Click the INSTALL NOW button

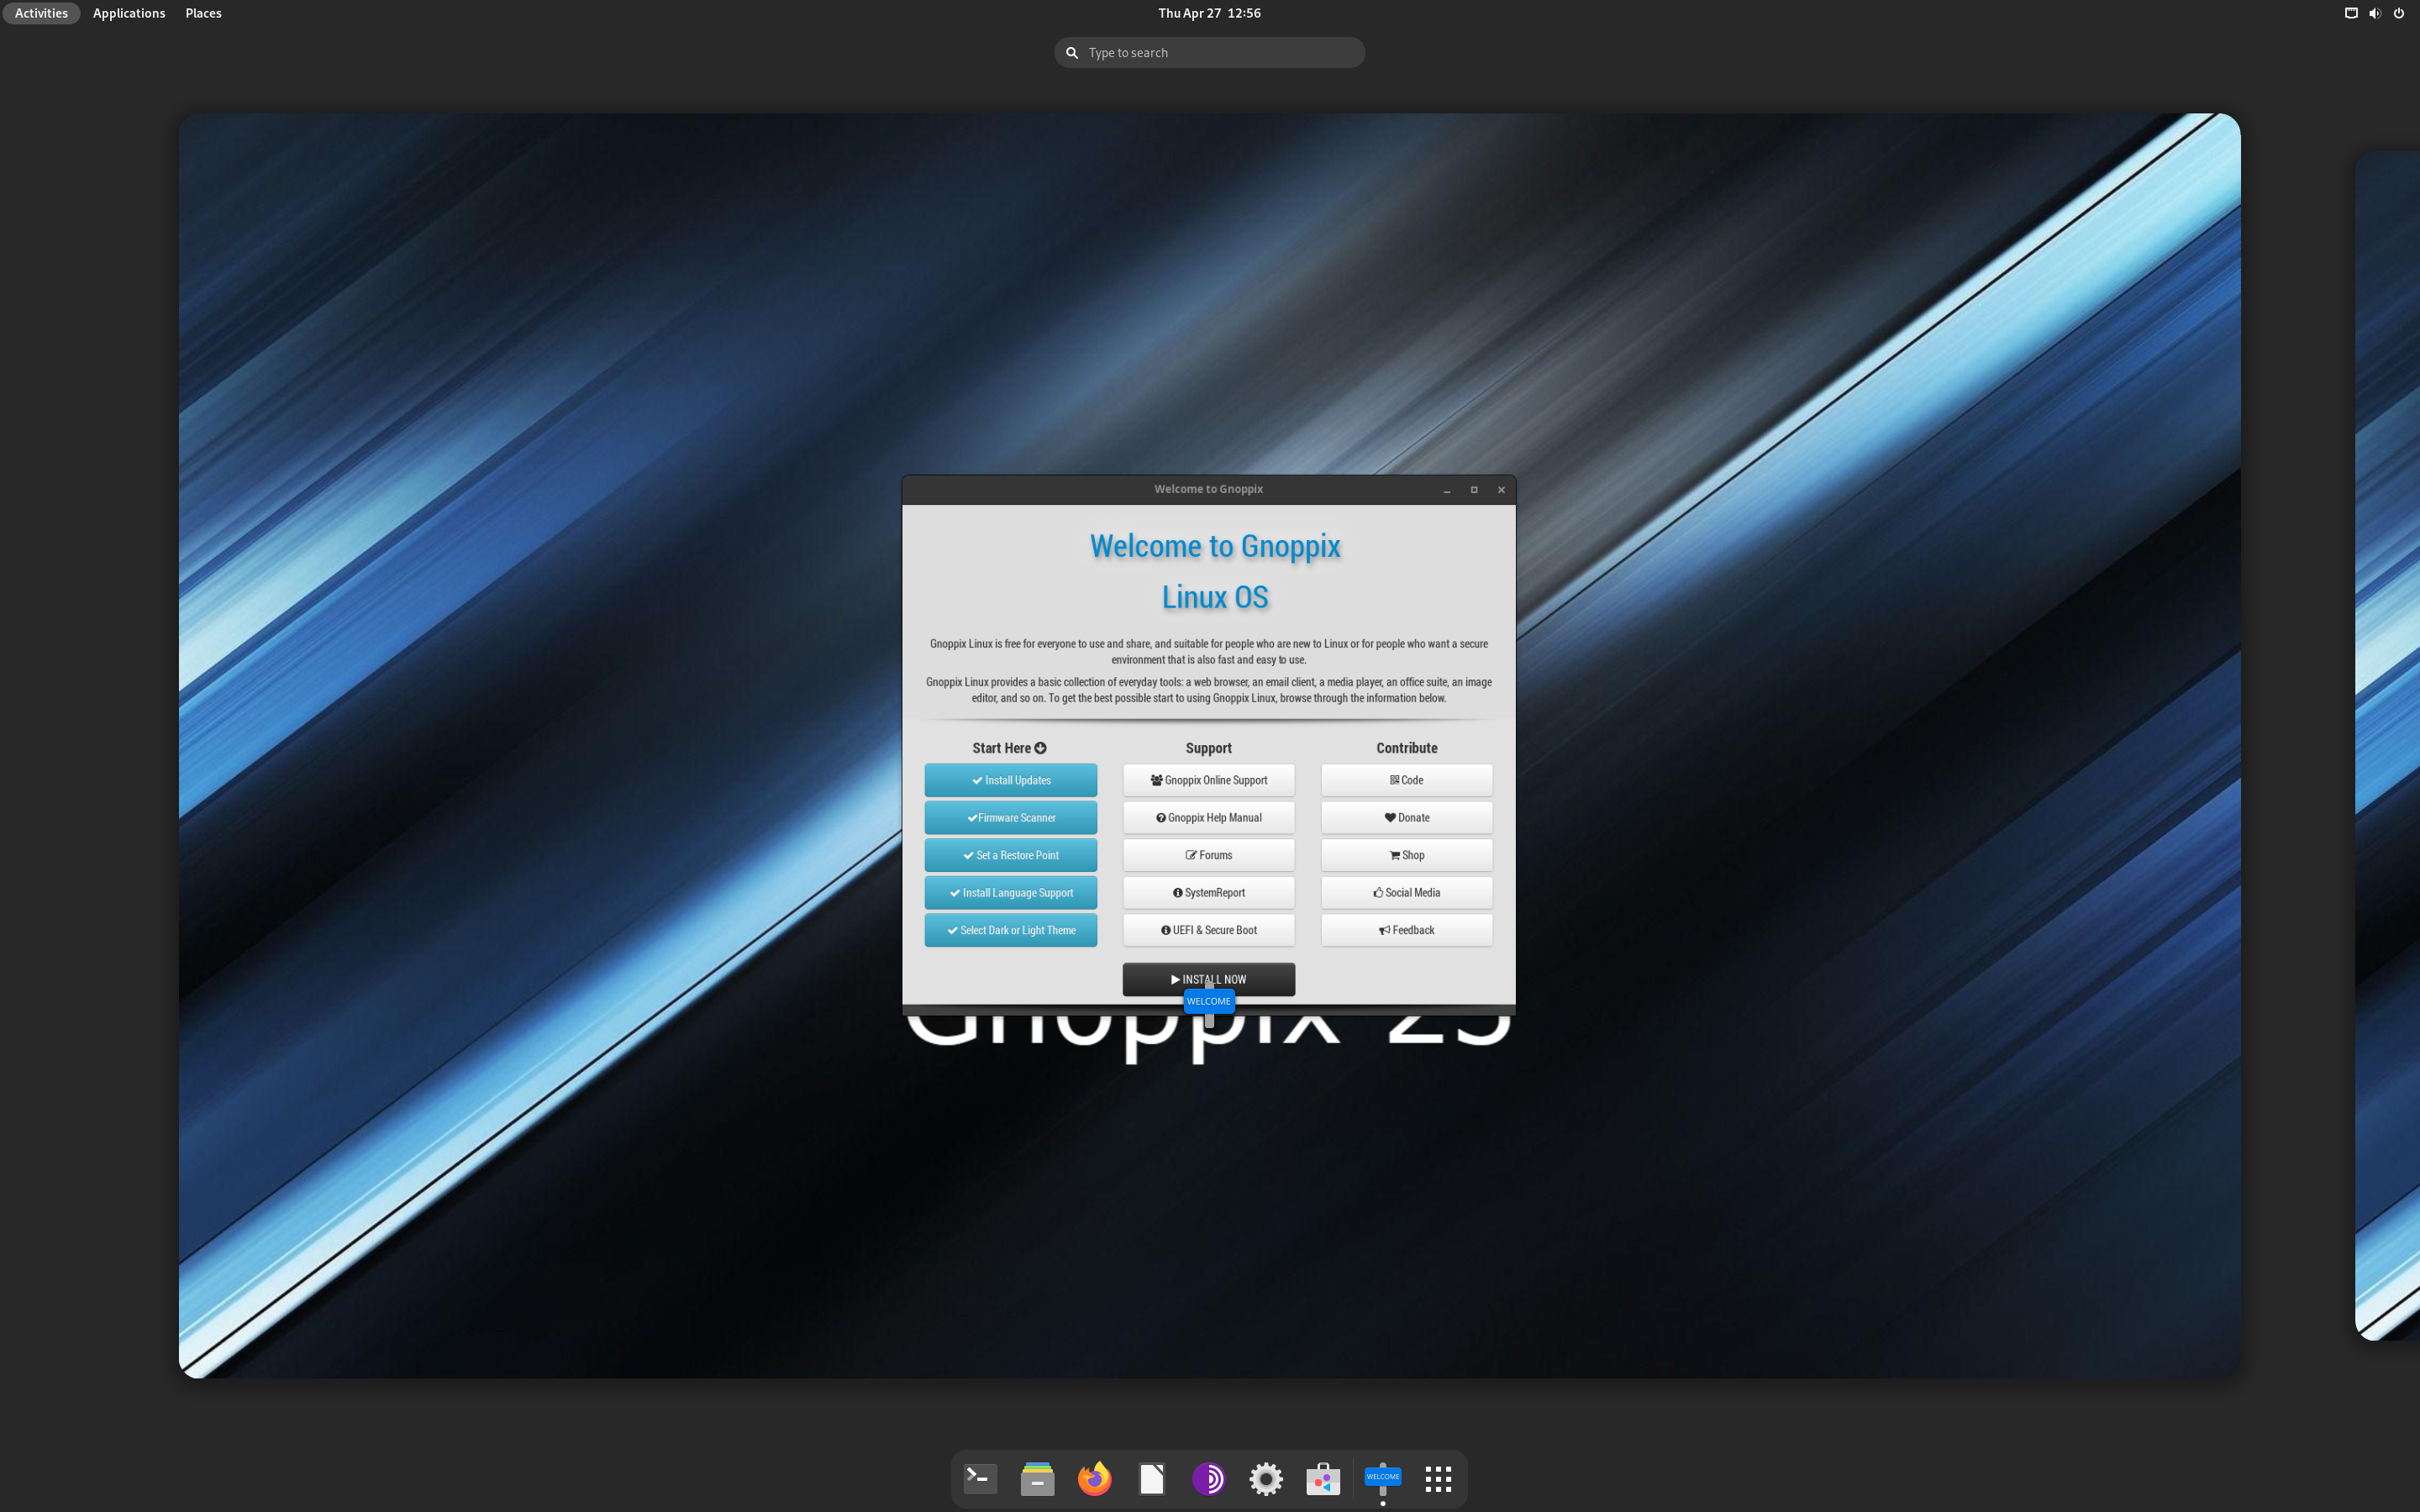coord(1208,979)
